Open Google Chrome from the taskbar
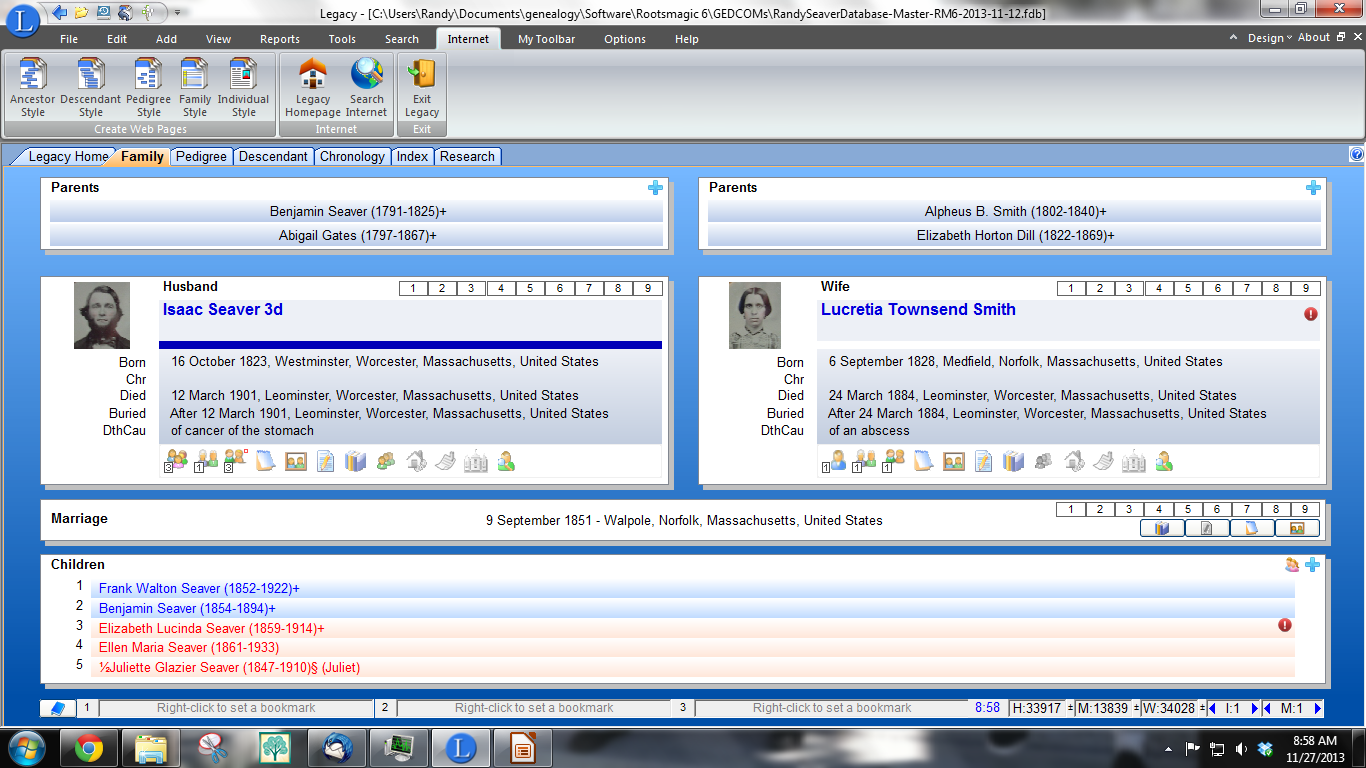This screenshot has height=768, width=1366. (88, 748)
